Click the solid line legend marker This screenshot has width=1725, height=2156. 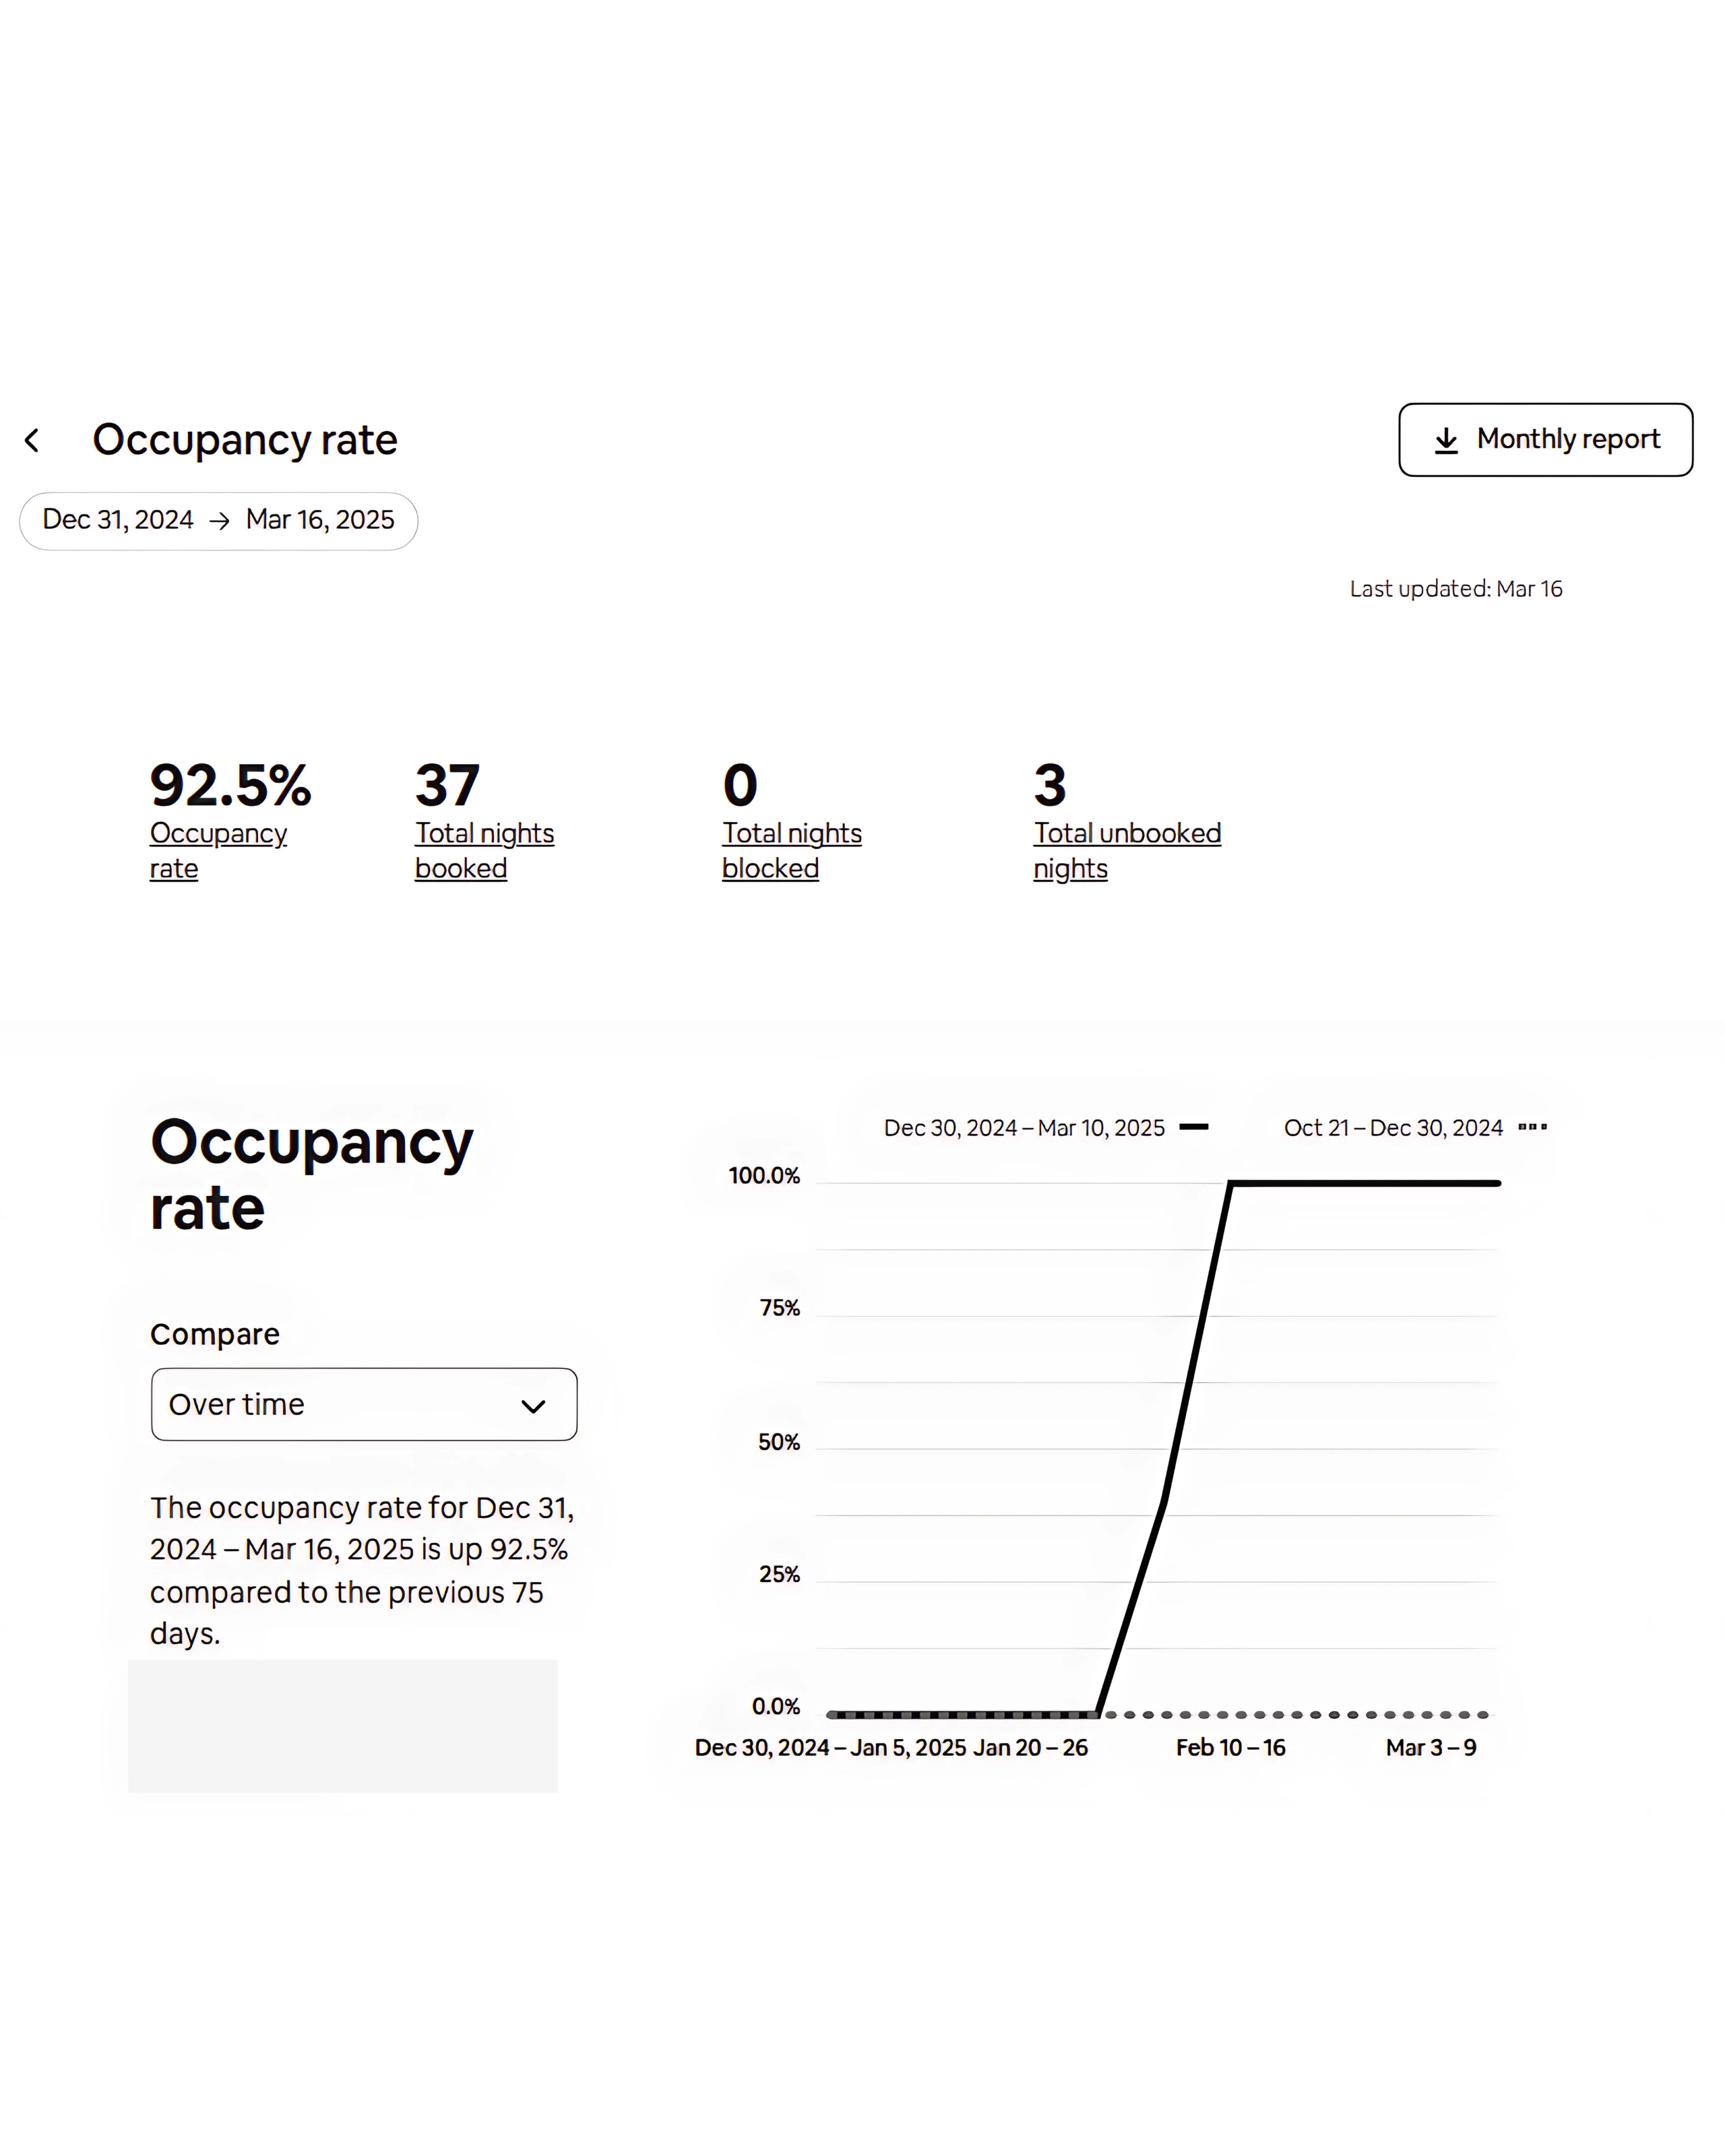coord(1193,1127)
